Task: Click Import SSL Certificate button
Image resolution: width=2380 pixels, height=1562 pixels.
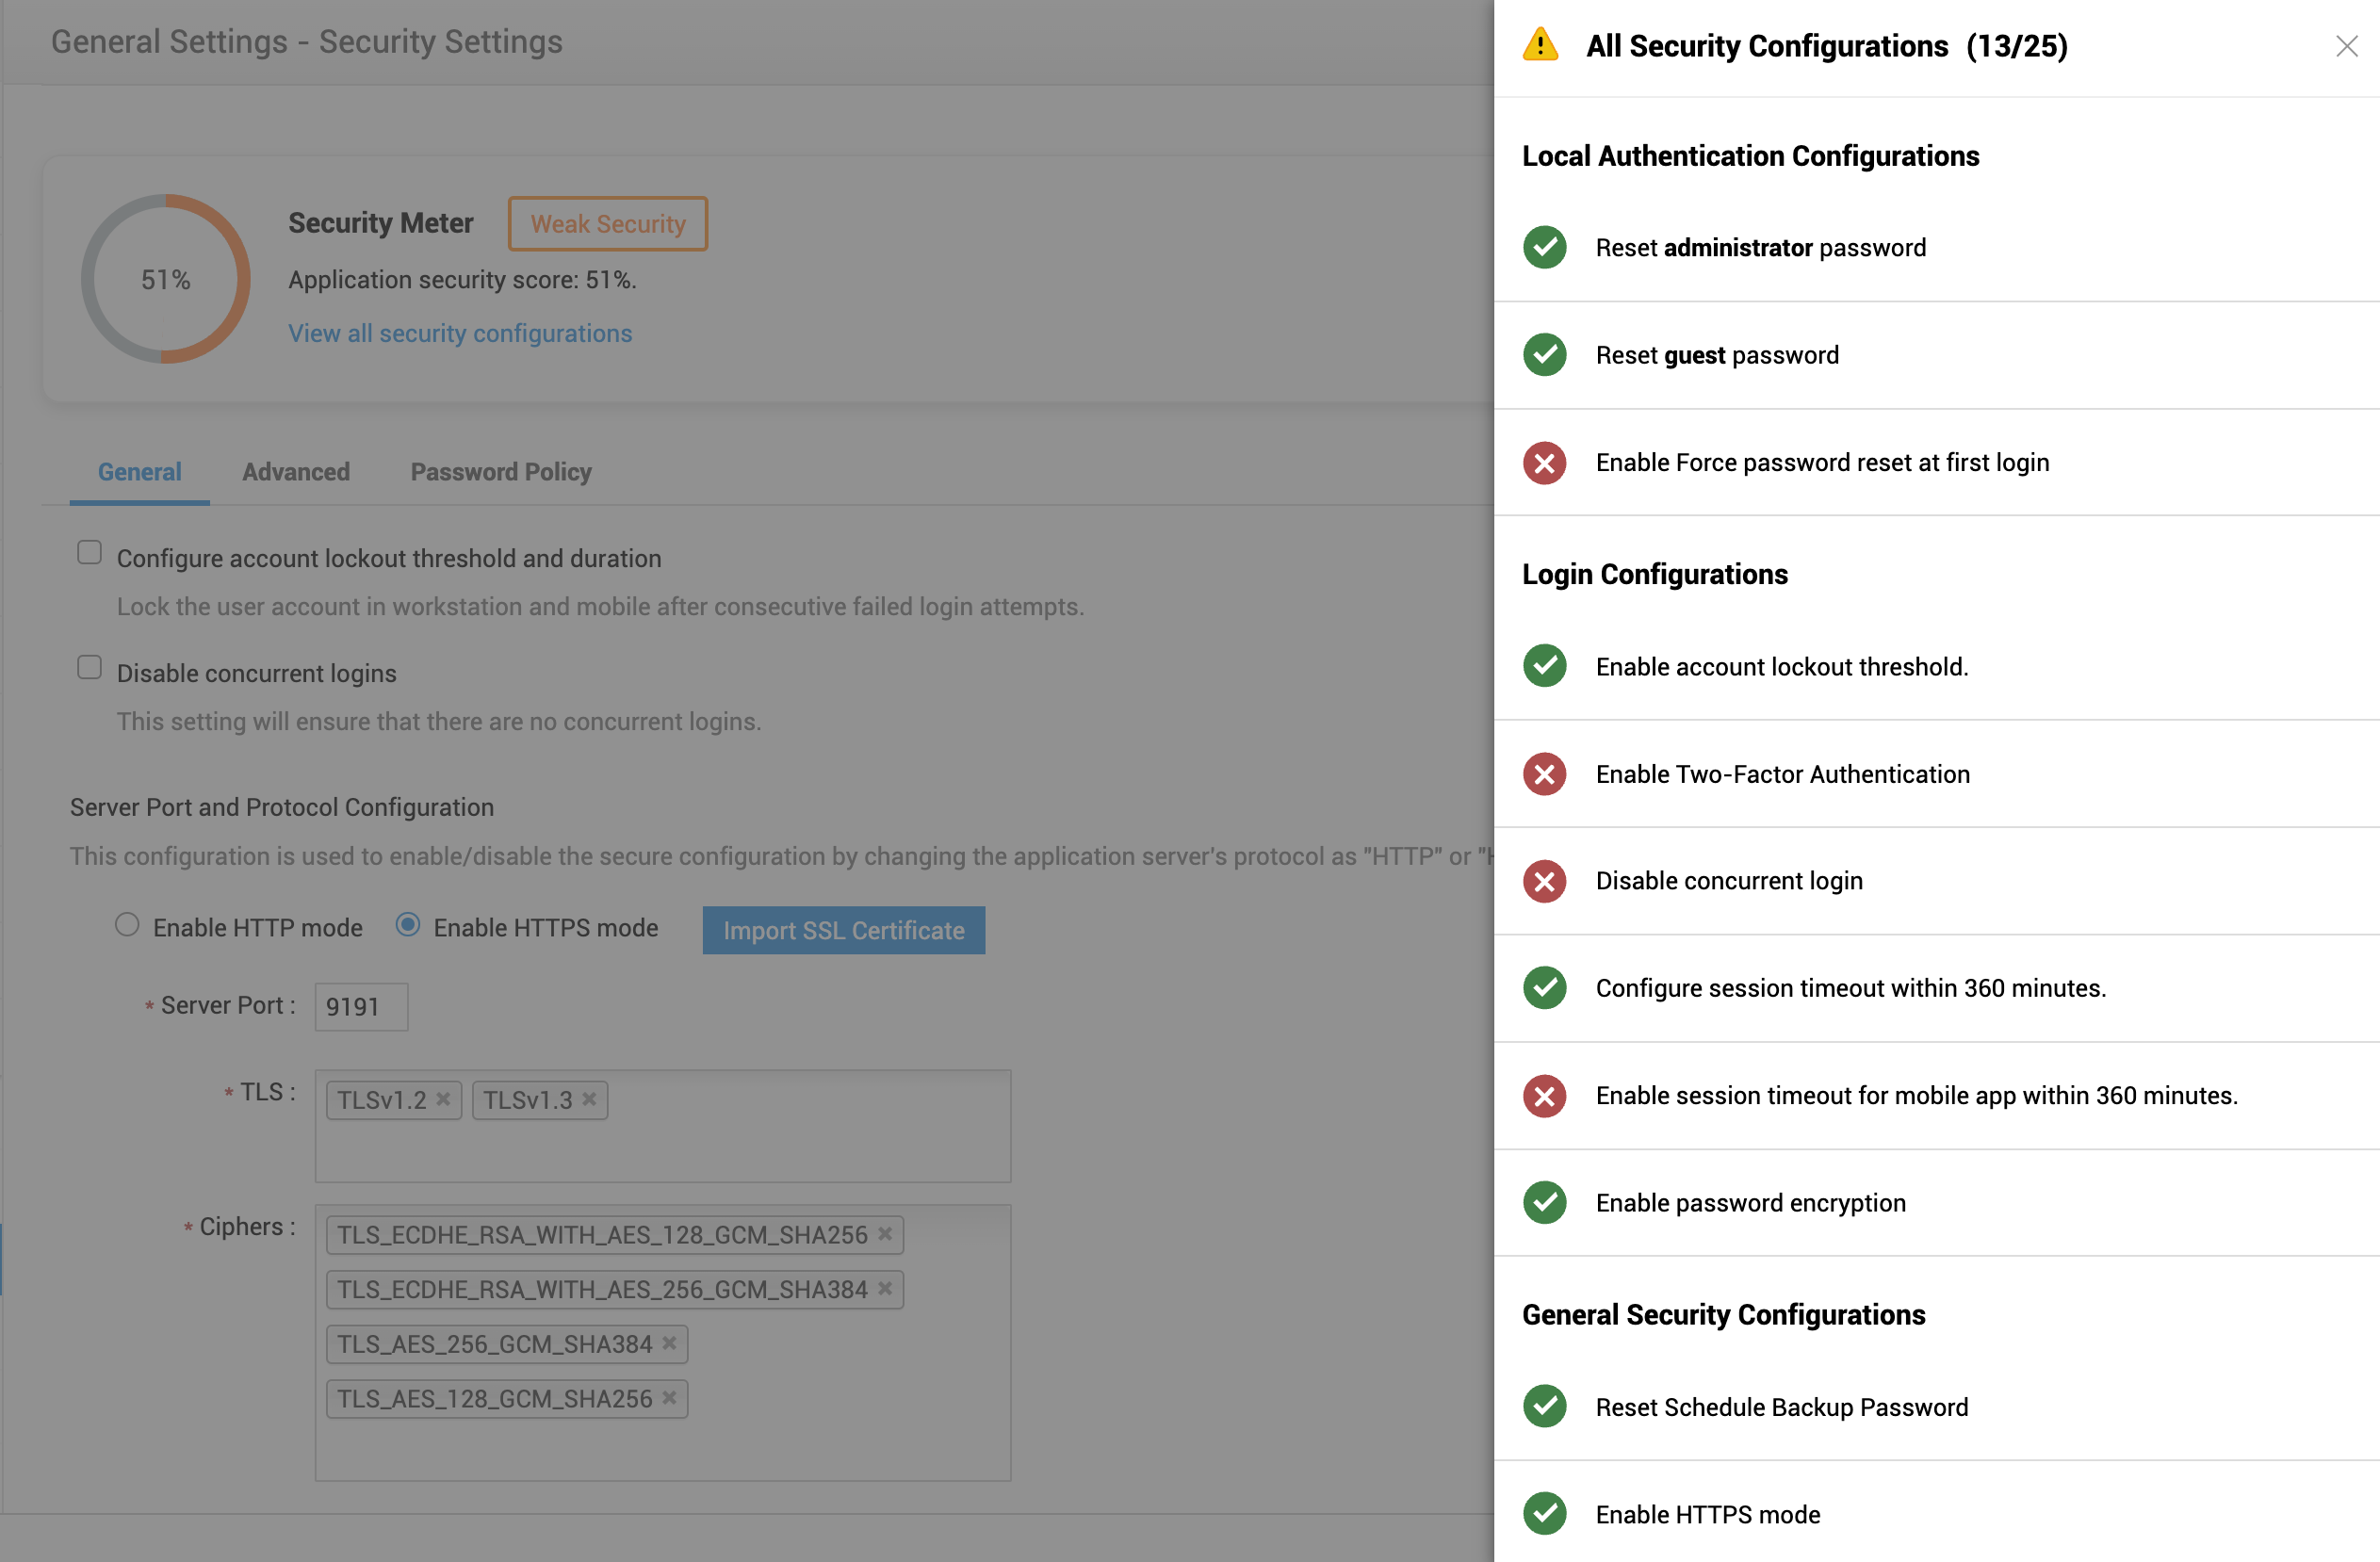Action: coord(843,930)
